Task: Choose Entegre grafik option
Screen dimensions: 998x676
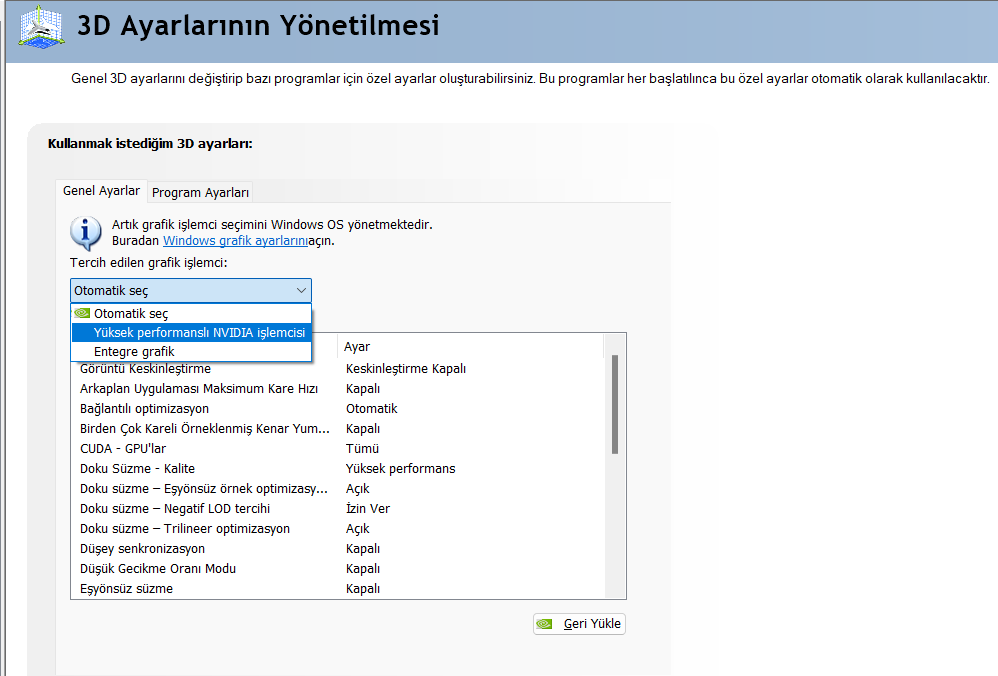Action: [191, 351]
